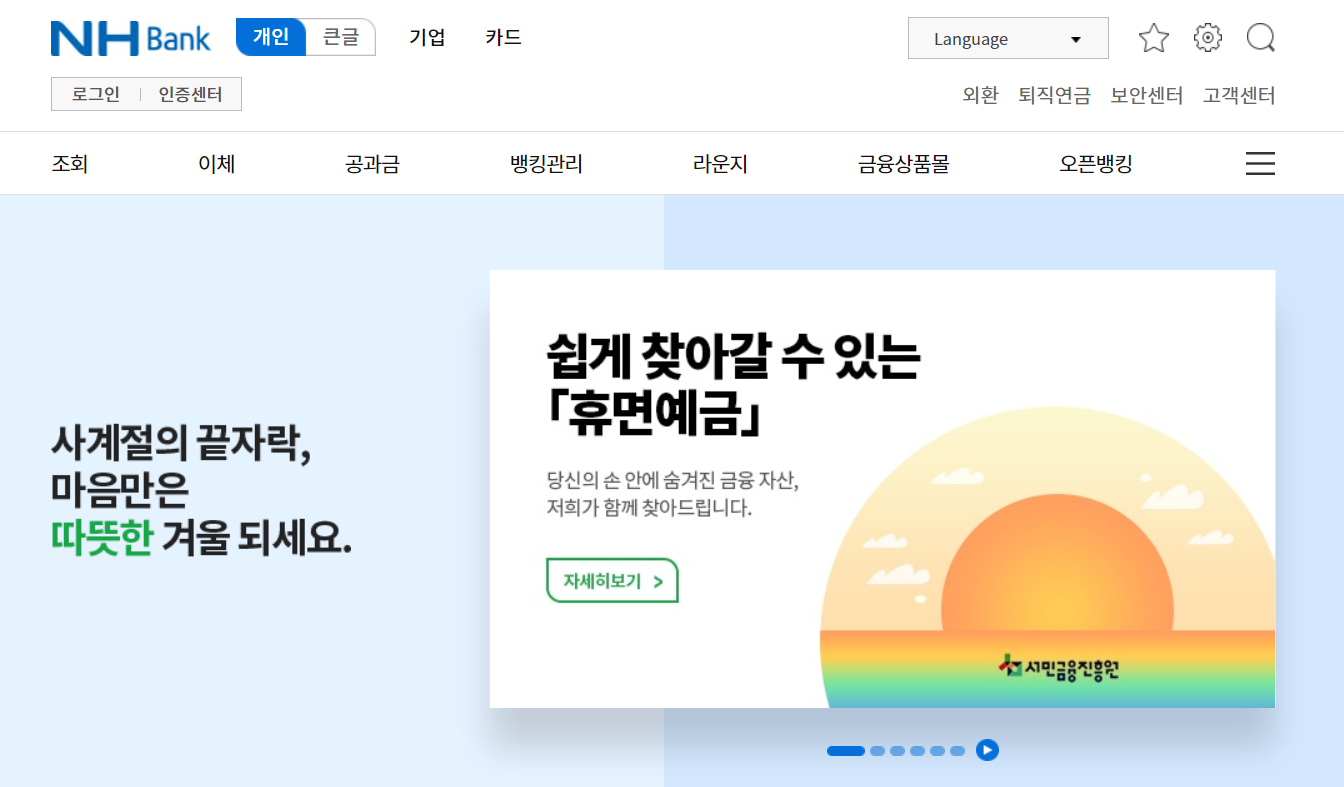Advance the banner with the blue arrow
Viewport: 1344px width, 787px height.
tap(987, 750)
